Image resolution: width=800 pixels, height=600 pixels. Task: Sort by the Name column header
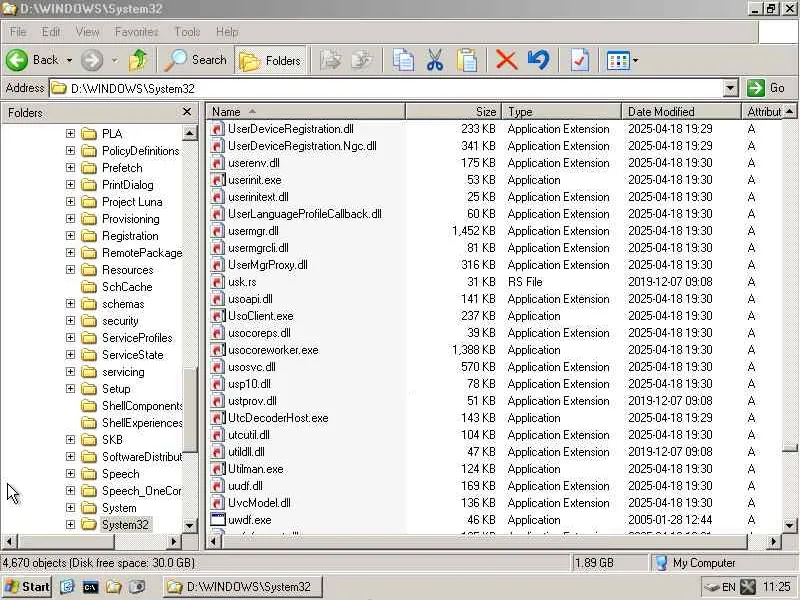click(x=305, y=112)
